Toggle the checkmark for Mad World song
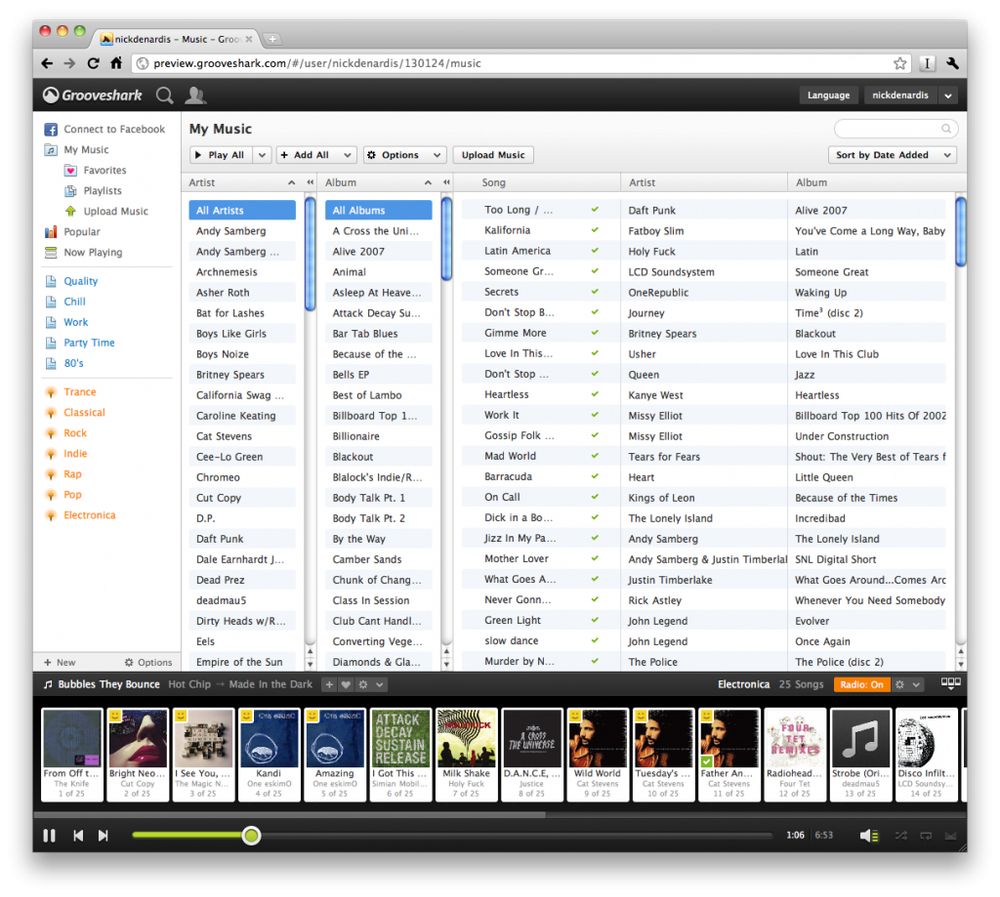Image resolution: width=1000 pixels, height=897 pixels. (595, 456)
